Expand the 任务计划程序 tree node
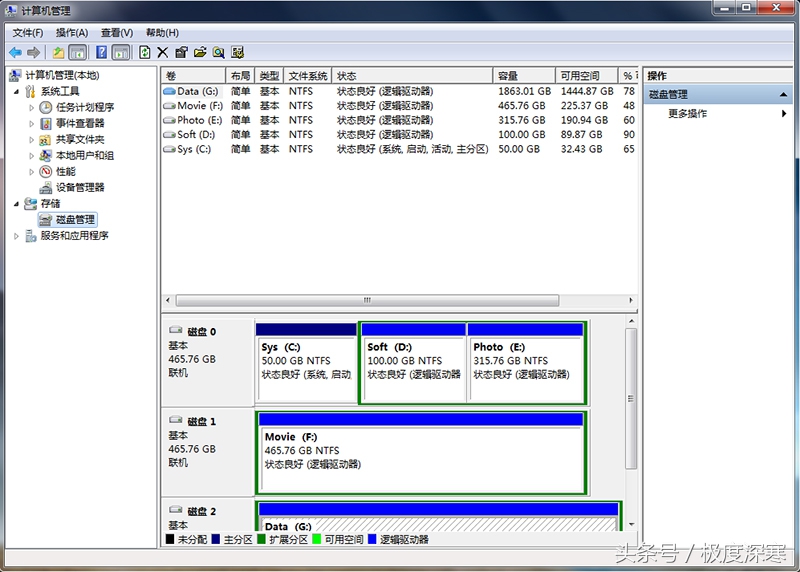 (x=32, y=108)
